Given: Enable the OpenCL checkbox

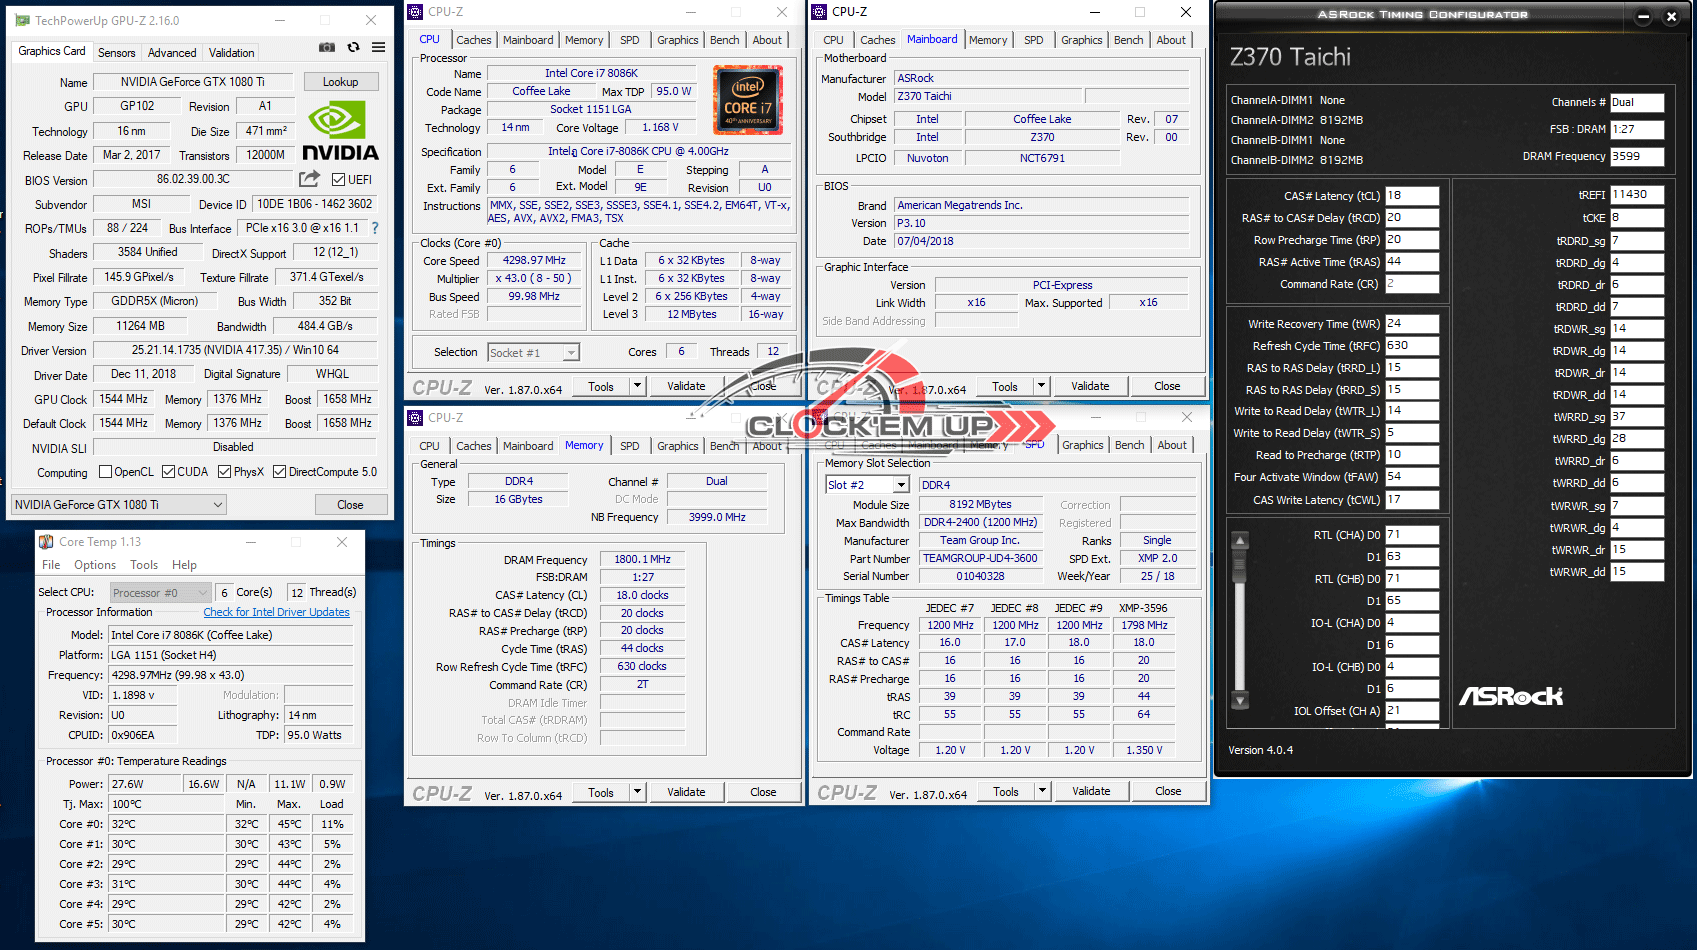Looking at the screenshot, I should [106, 472].
